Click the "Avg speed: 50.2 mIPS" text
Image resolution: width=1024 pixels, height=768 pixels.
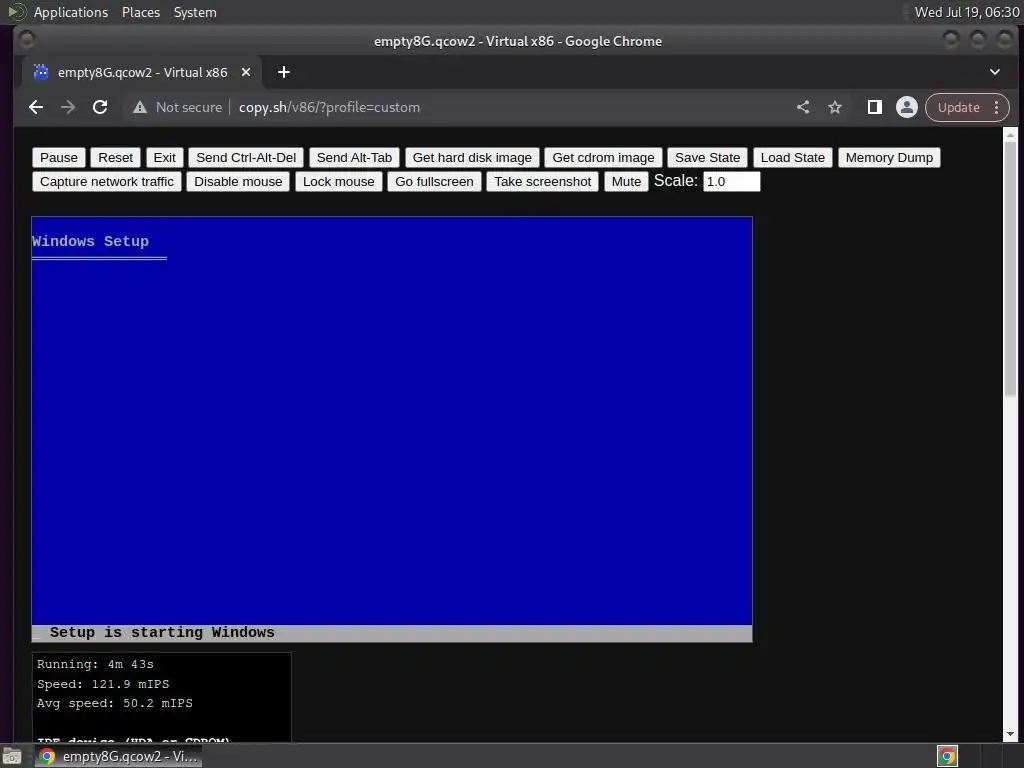(x=115, y=703)
